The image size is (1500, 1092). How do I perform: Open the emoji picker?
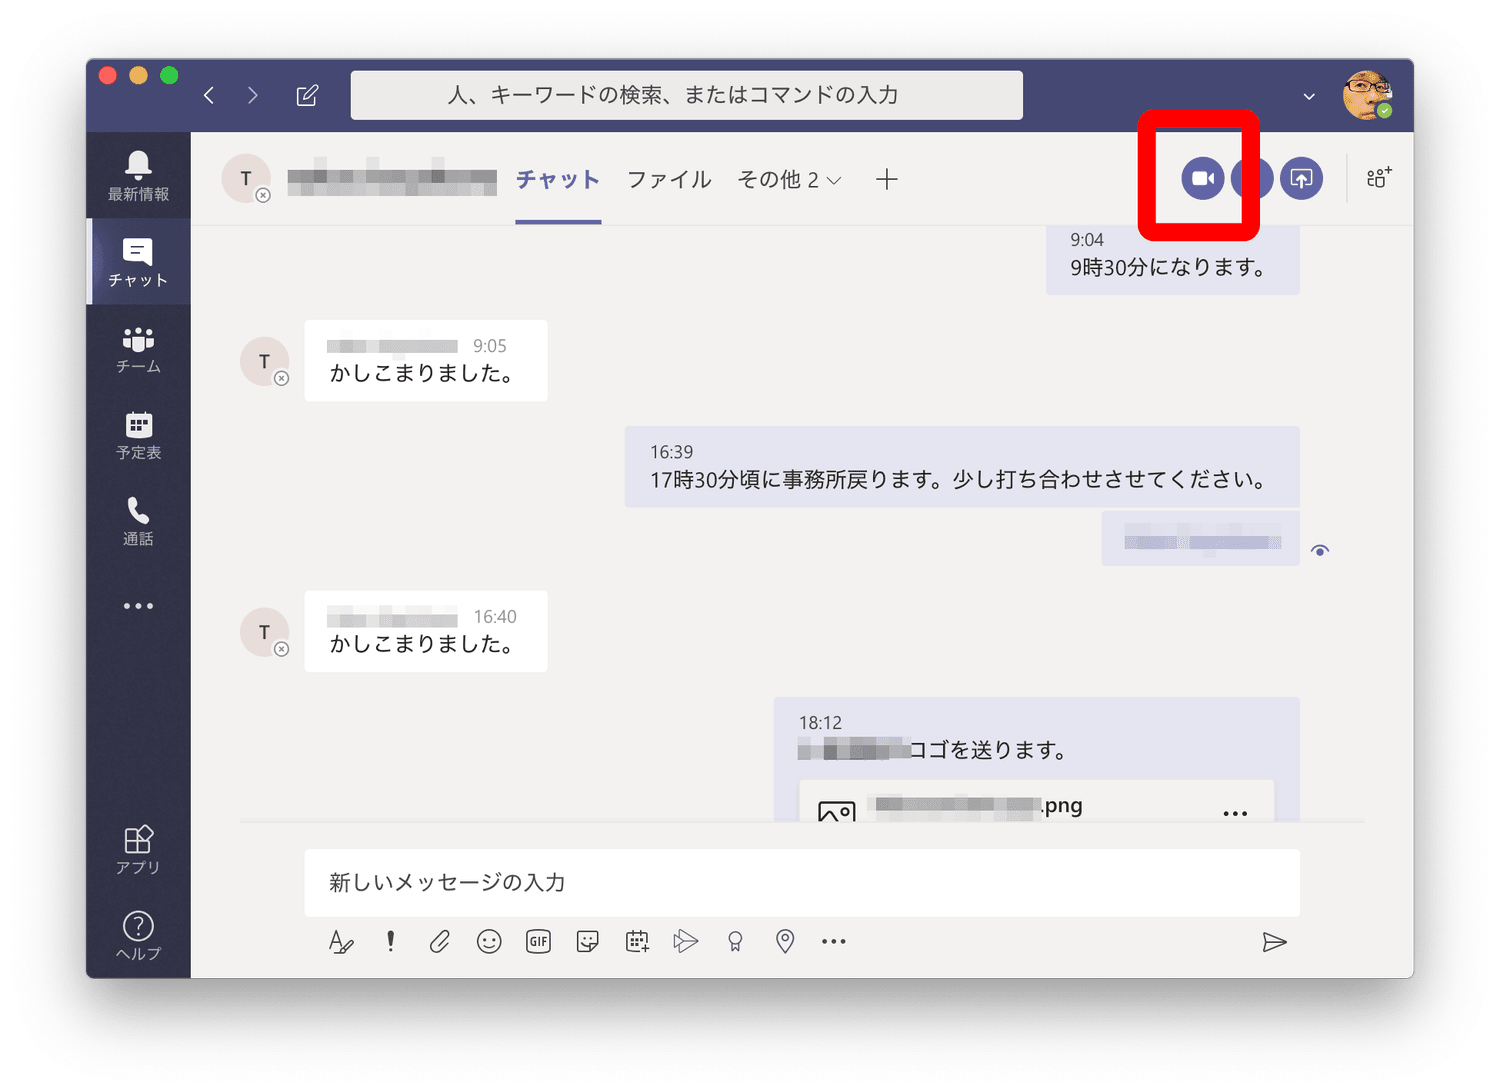pos(489,941)
